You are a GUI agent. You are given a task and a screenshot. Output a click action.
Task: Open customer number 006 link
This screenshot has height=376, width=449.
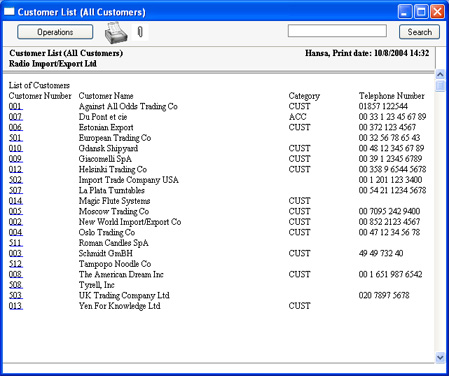(16, 127)
